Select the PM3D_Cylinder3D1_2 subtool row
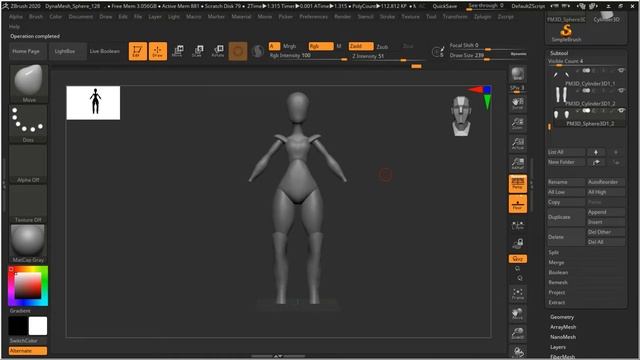This screenshot has width=640, height=360. [x=587, y=97]
